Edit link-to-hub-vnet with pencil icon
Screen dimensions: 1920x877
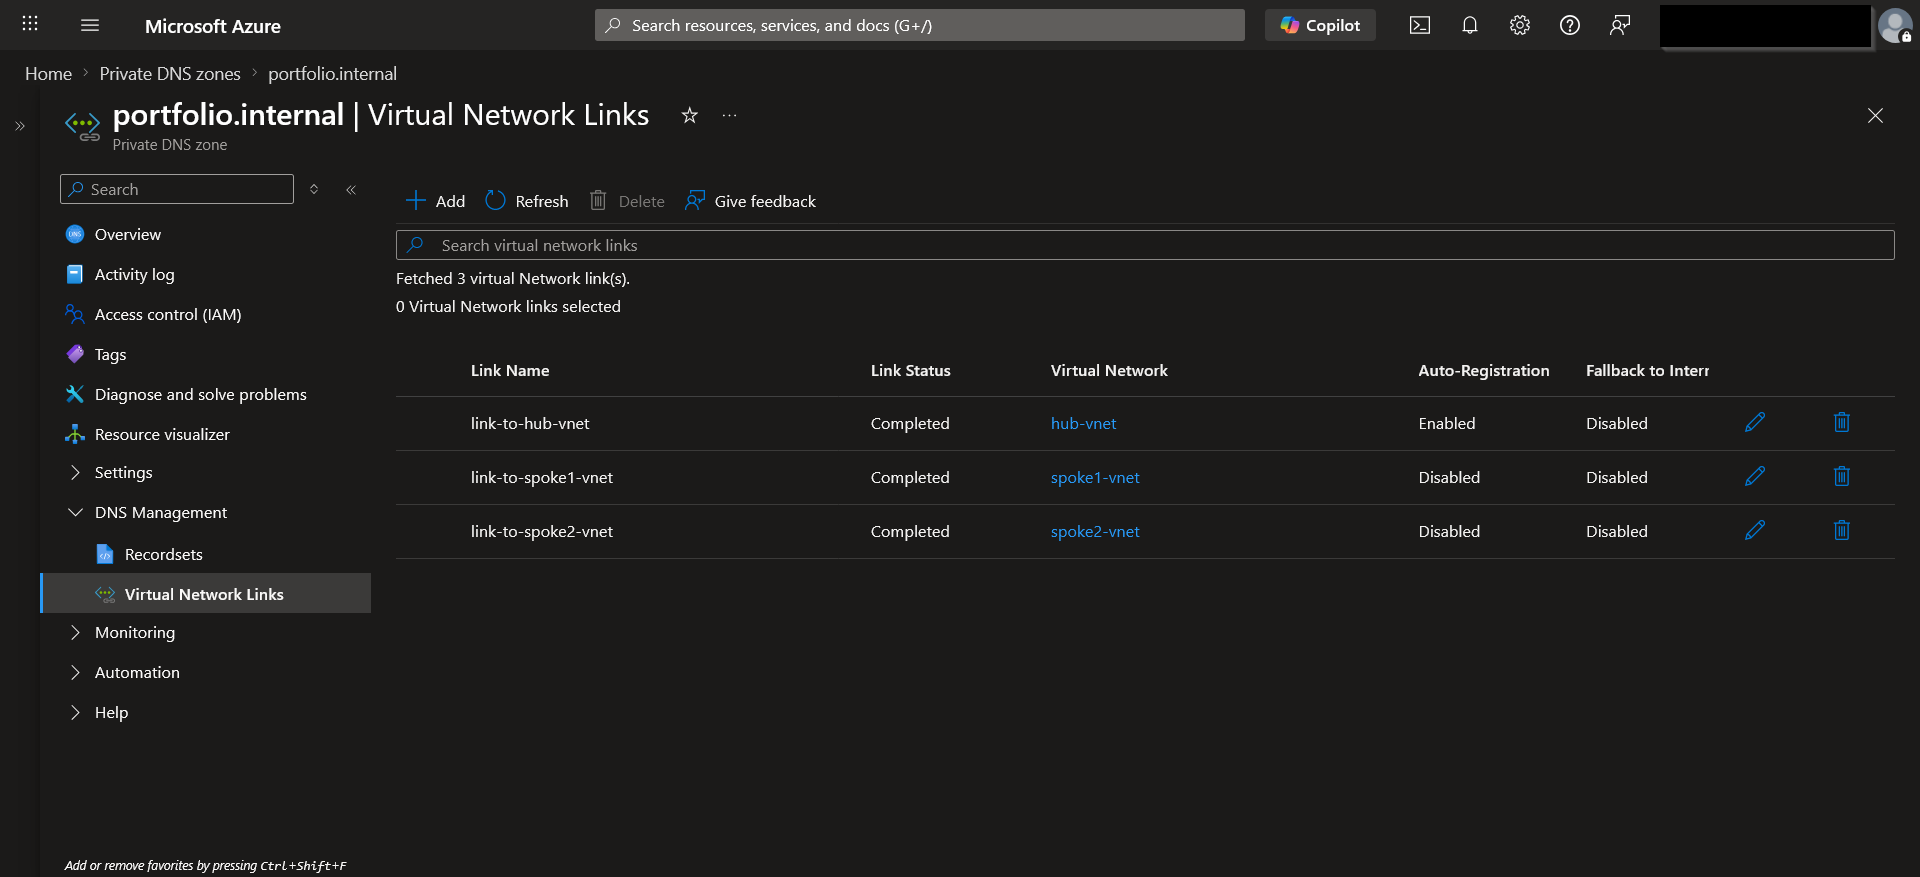(x=1755, y=422)
